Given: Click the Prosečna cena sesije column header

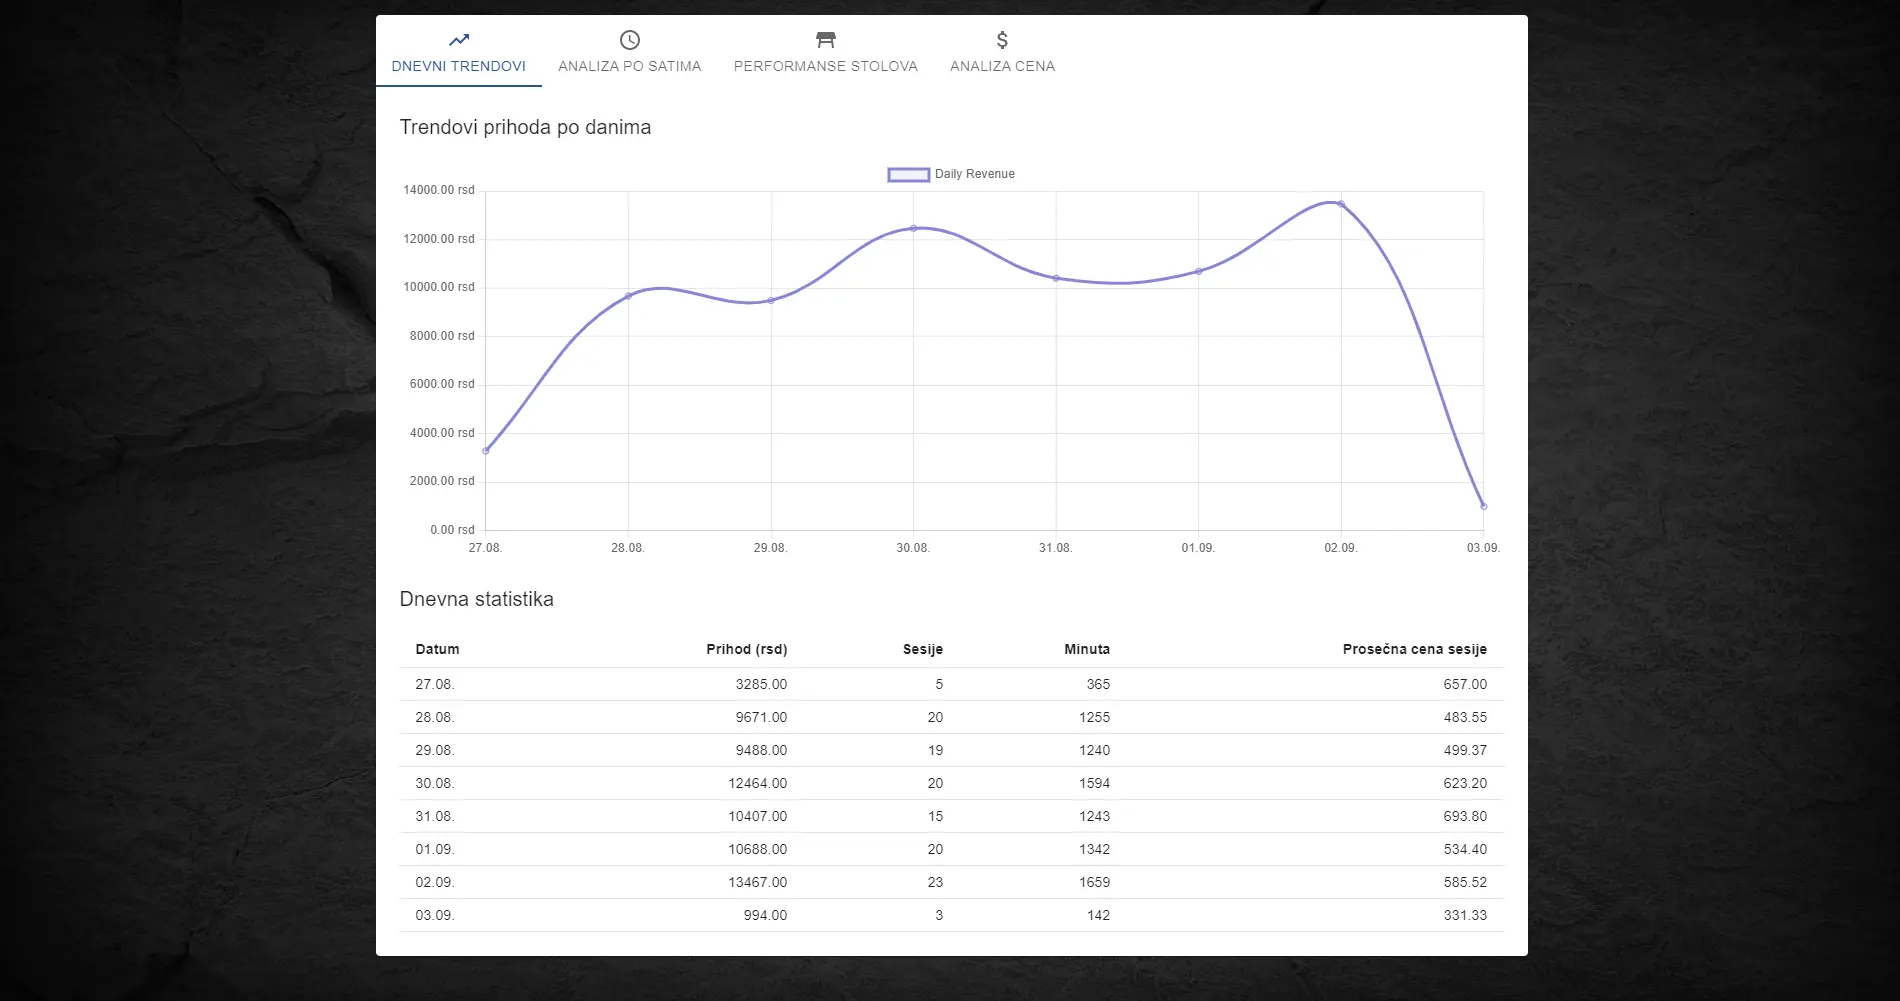Looking at the screenshot, I should coord(1414,649).
